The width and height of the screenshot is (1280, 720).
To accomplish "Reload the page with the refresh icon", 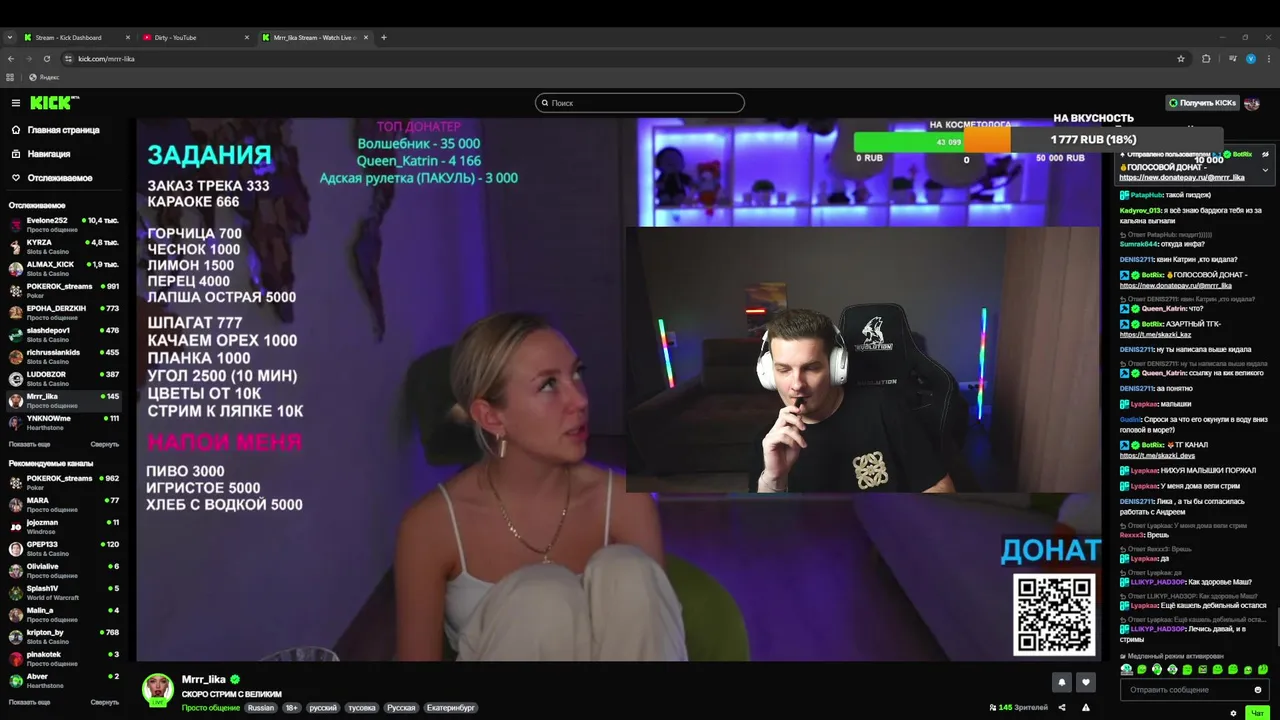I will [46, 59].
